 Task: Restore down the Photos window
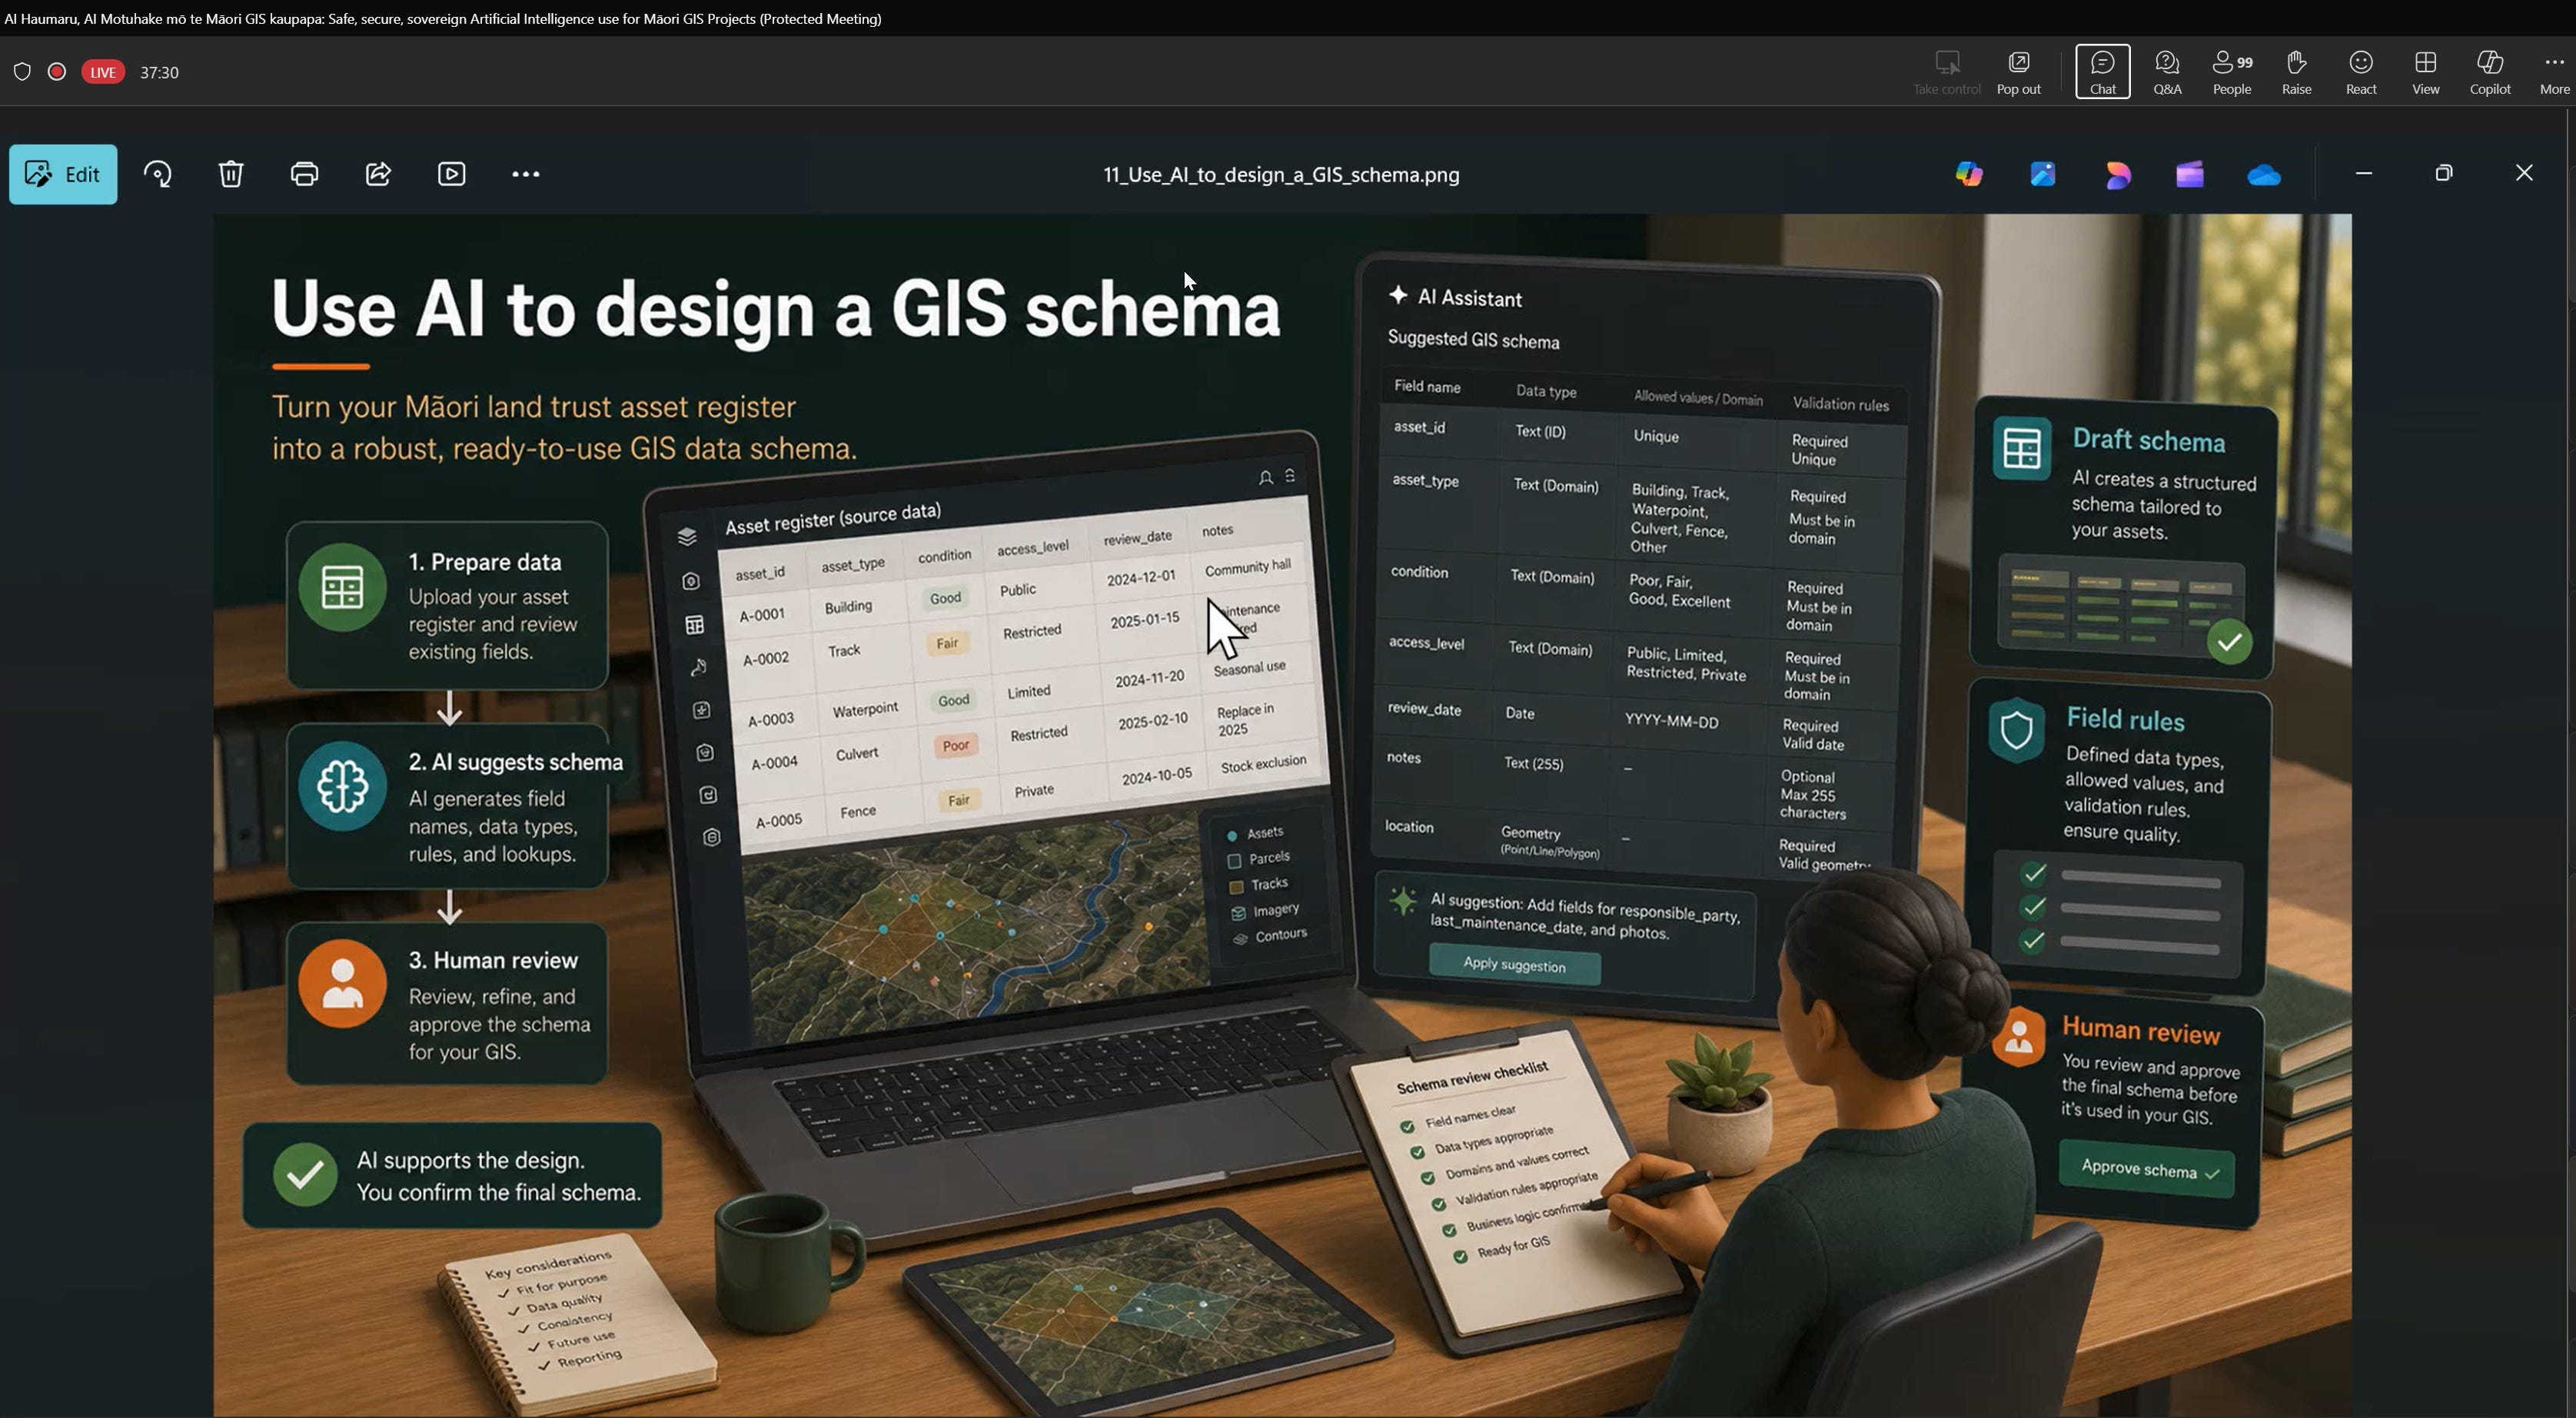point(2444,173)
